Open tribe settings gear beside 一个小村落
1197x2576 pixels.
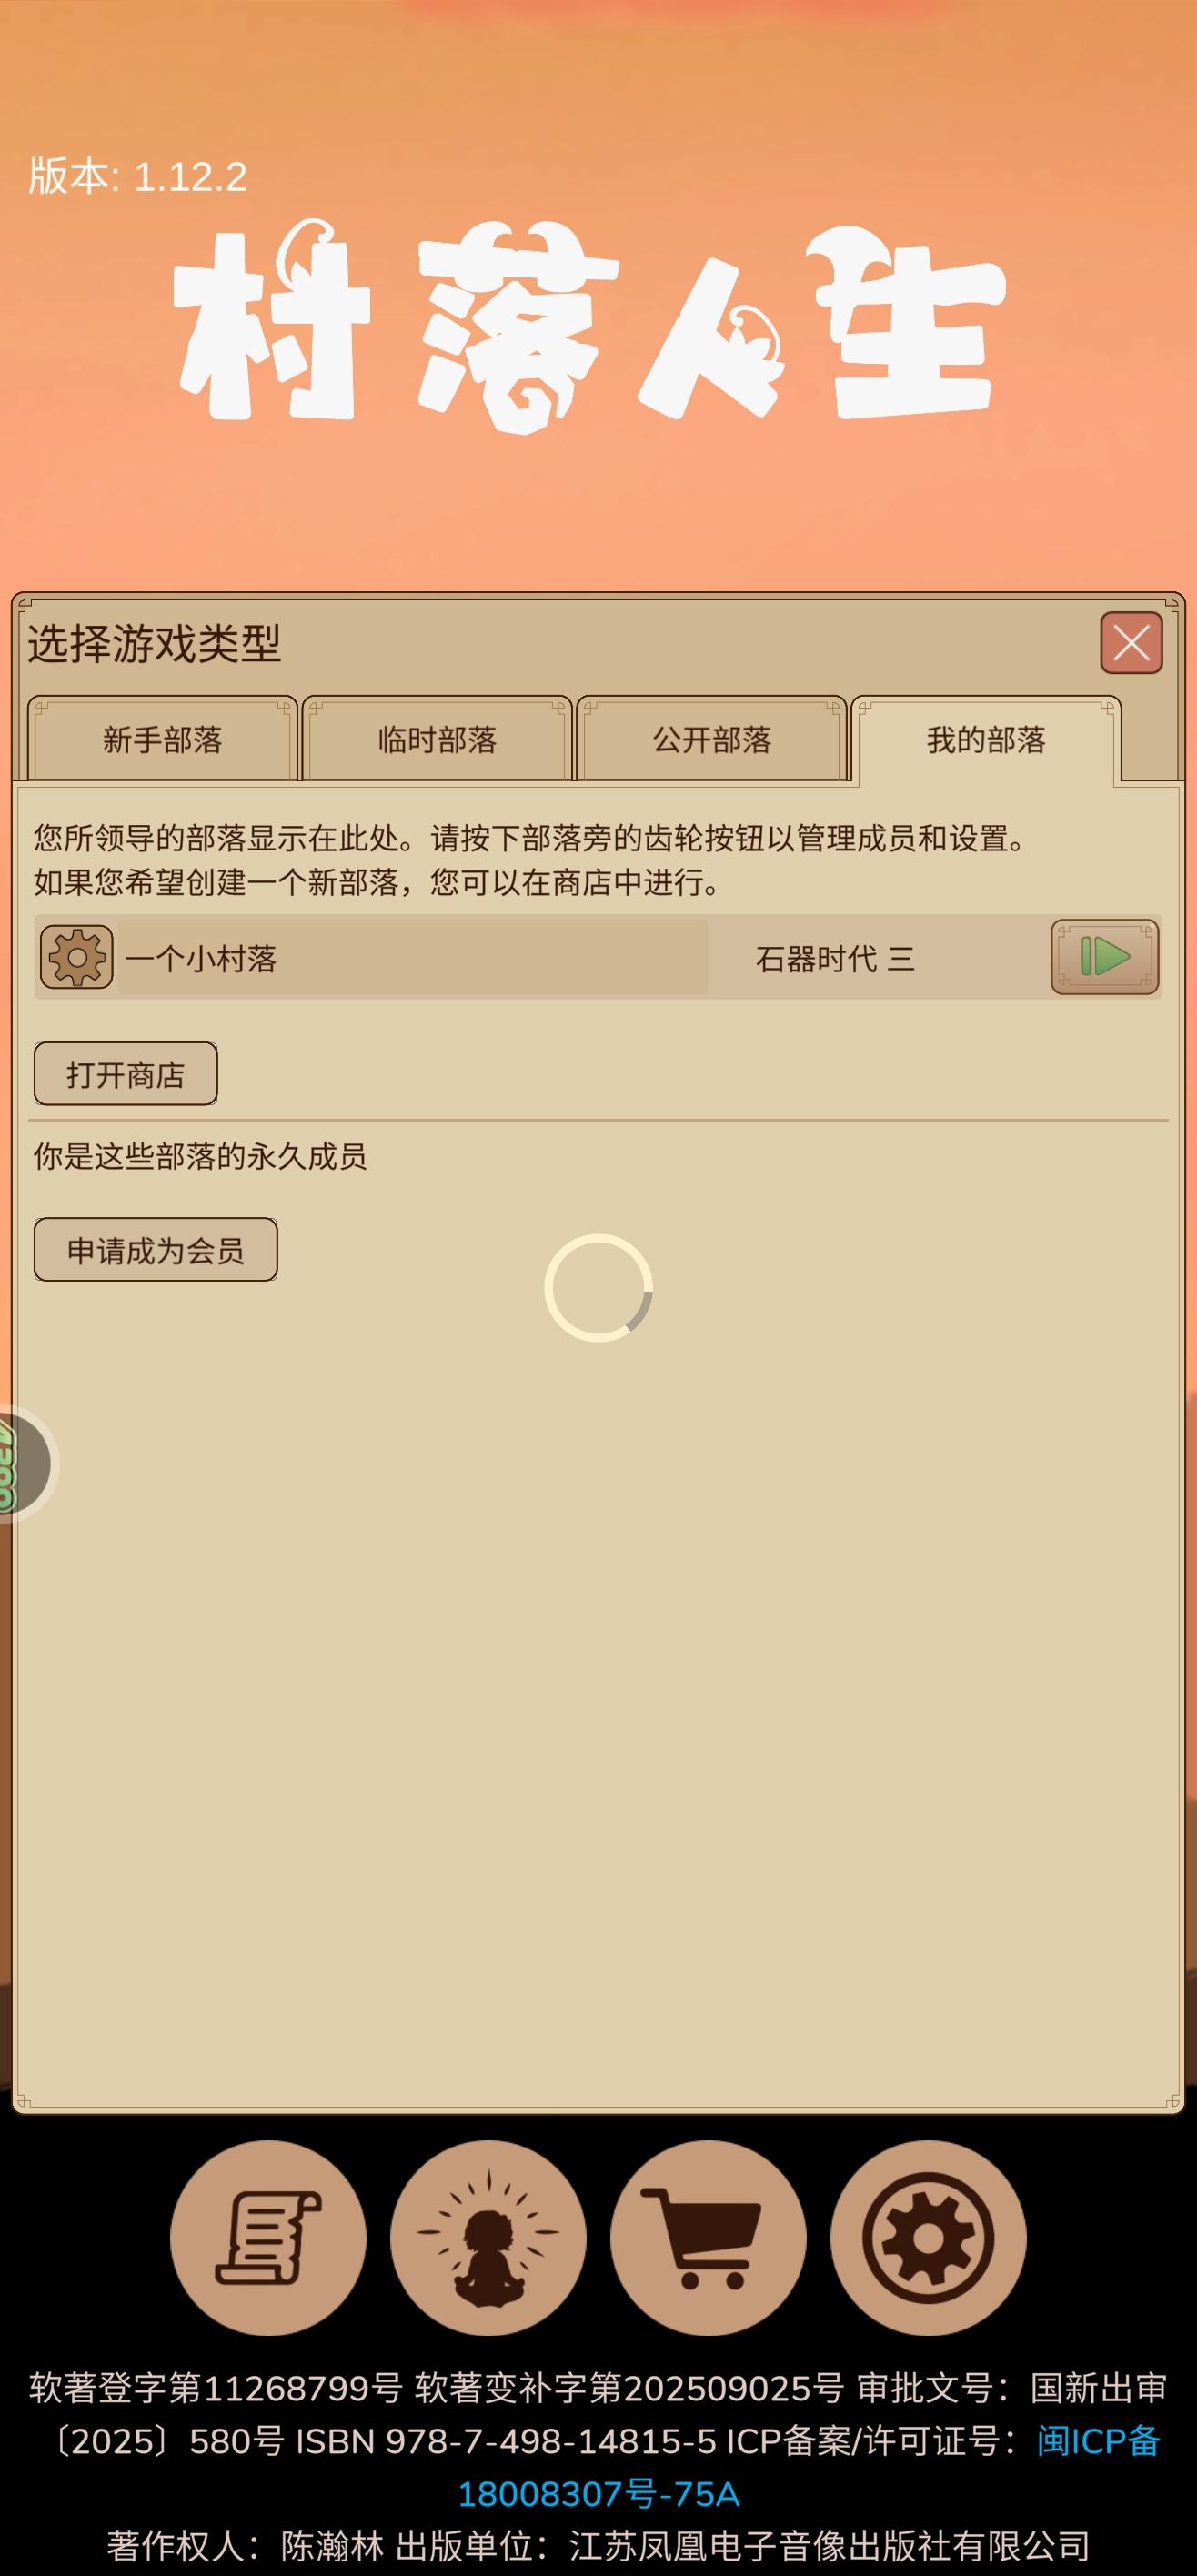coord(76,957)
